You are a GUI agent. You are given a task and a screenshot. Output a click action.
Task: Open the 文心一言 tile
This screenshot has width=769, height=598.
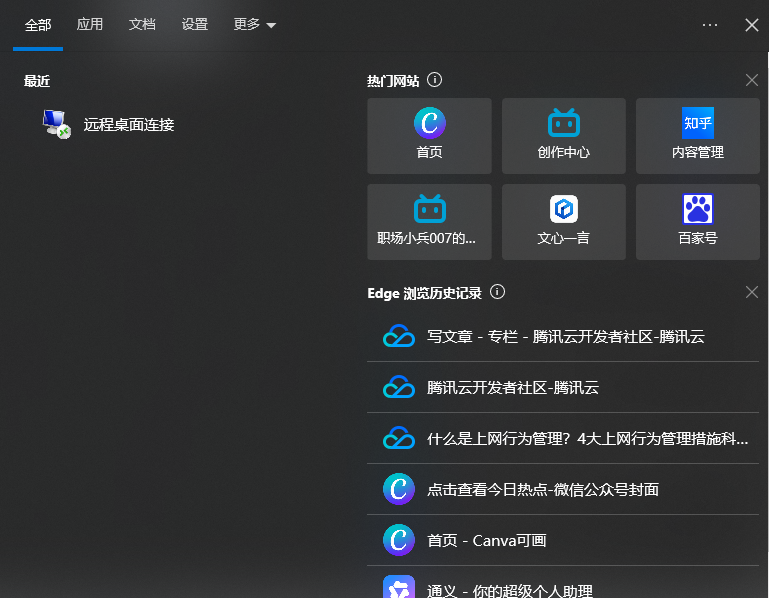pyautogui.click(x=564, y=222)
